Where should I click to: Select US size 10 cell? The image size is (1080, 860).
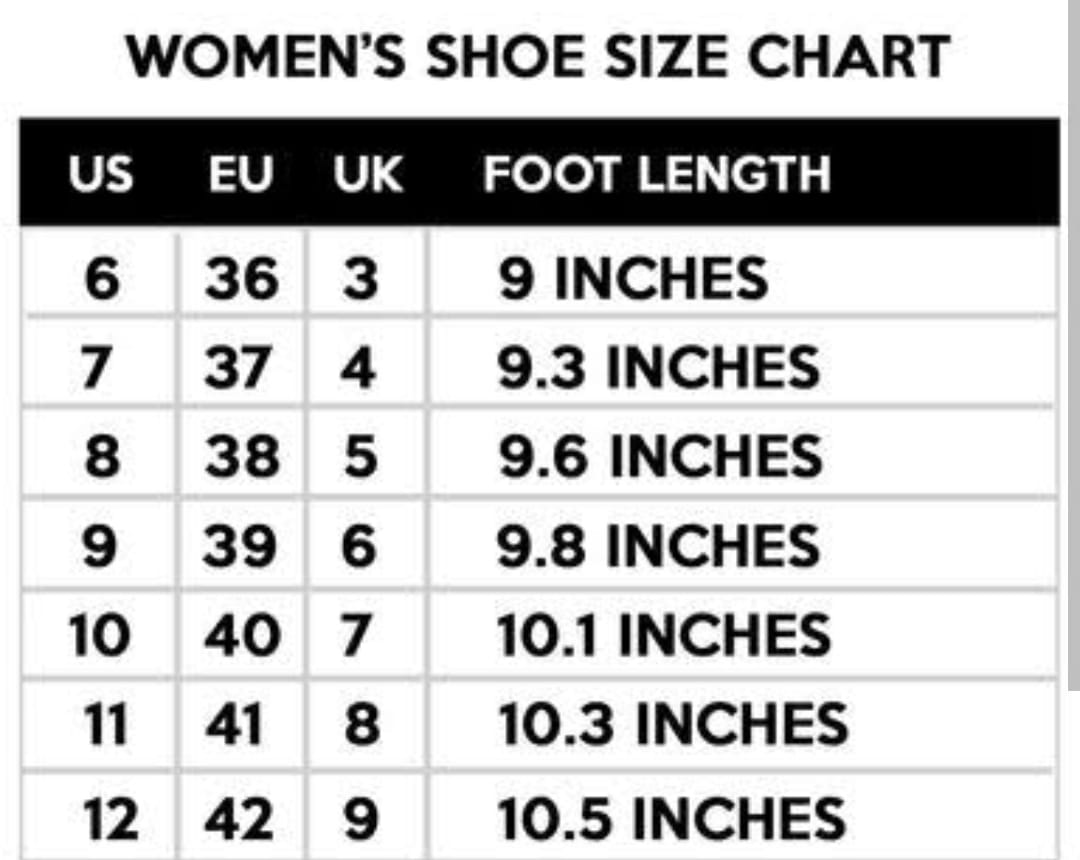[x=99, y=635]
